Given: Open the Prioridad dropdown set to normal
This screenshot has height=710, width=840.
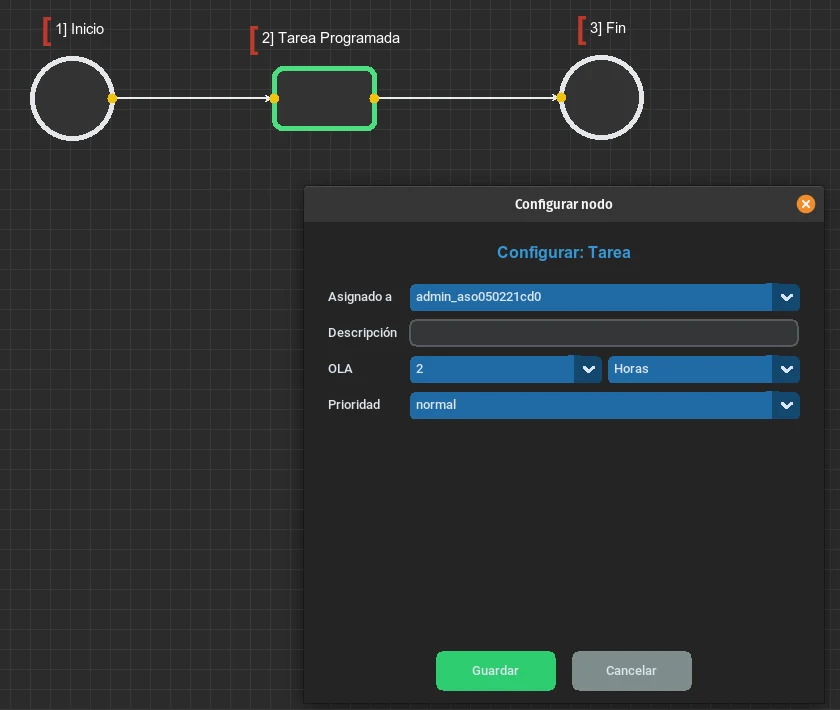Looking at the screenshot, I should click(x=604, y=405).
